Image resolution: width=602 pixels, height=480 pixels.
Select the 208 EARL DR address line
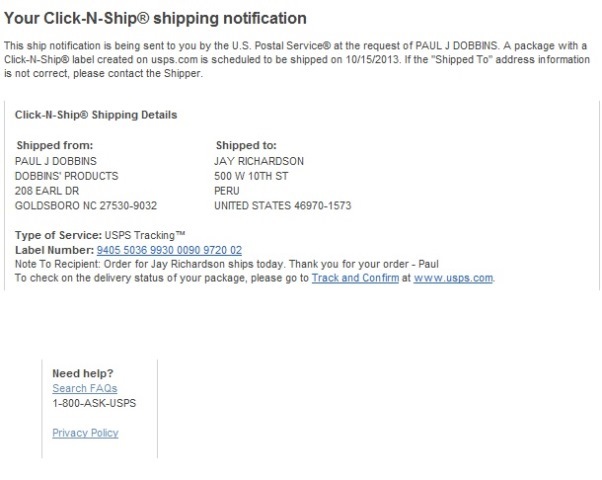(x=47, y=191)
